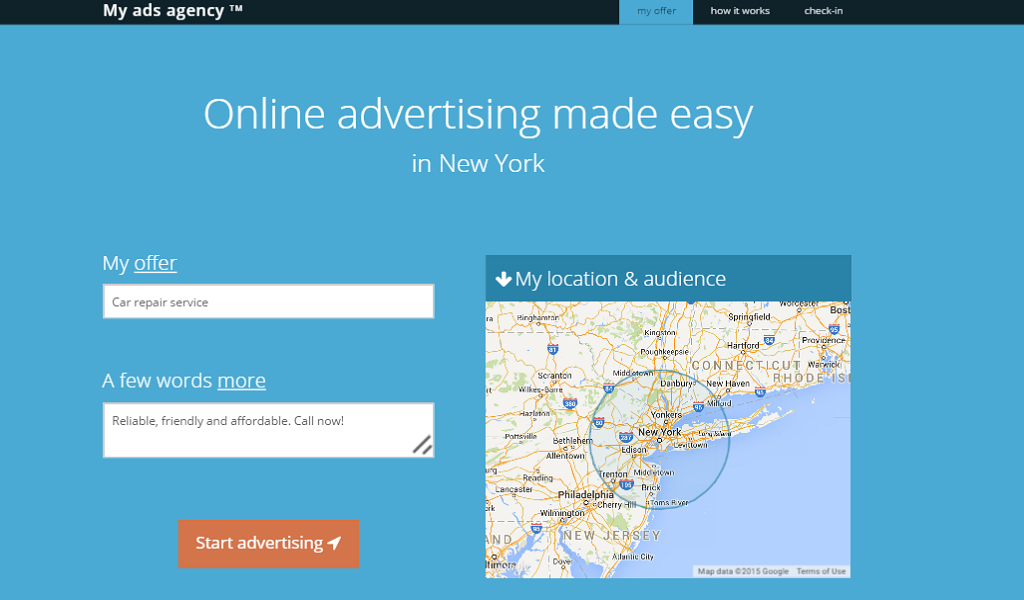Click the I-195 shield near Trenton
Viewport: 1024px width, 600px height.
click(626, 484)
